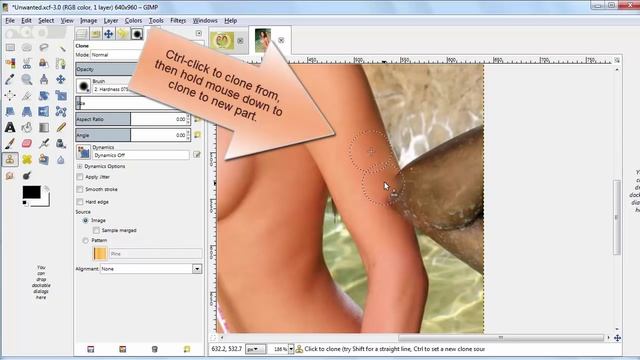The height and width of the screenshot is (360, 640).
Task: Select the Select by Color tool
Action: tap(10, 64)
